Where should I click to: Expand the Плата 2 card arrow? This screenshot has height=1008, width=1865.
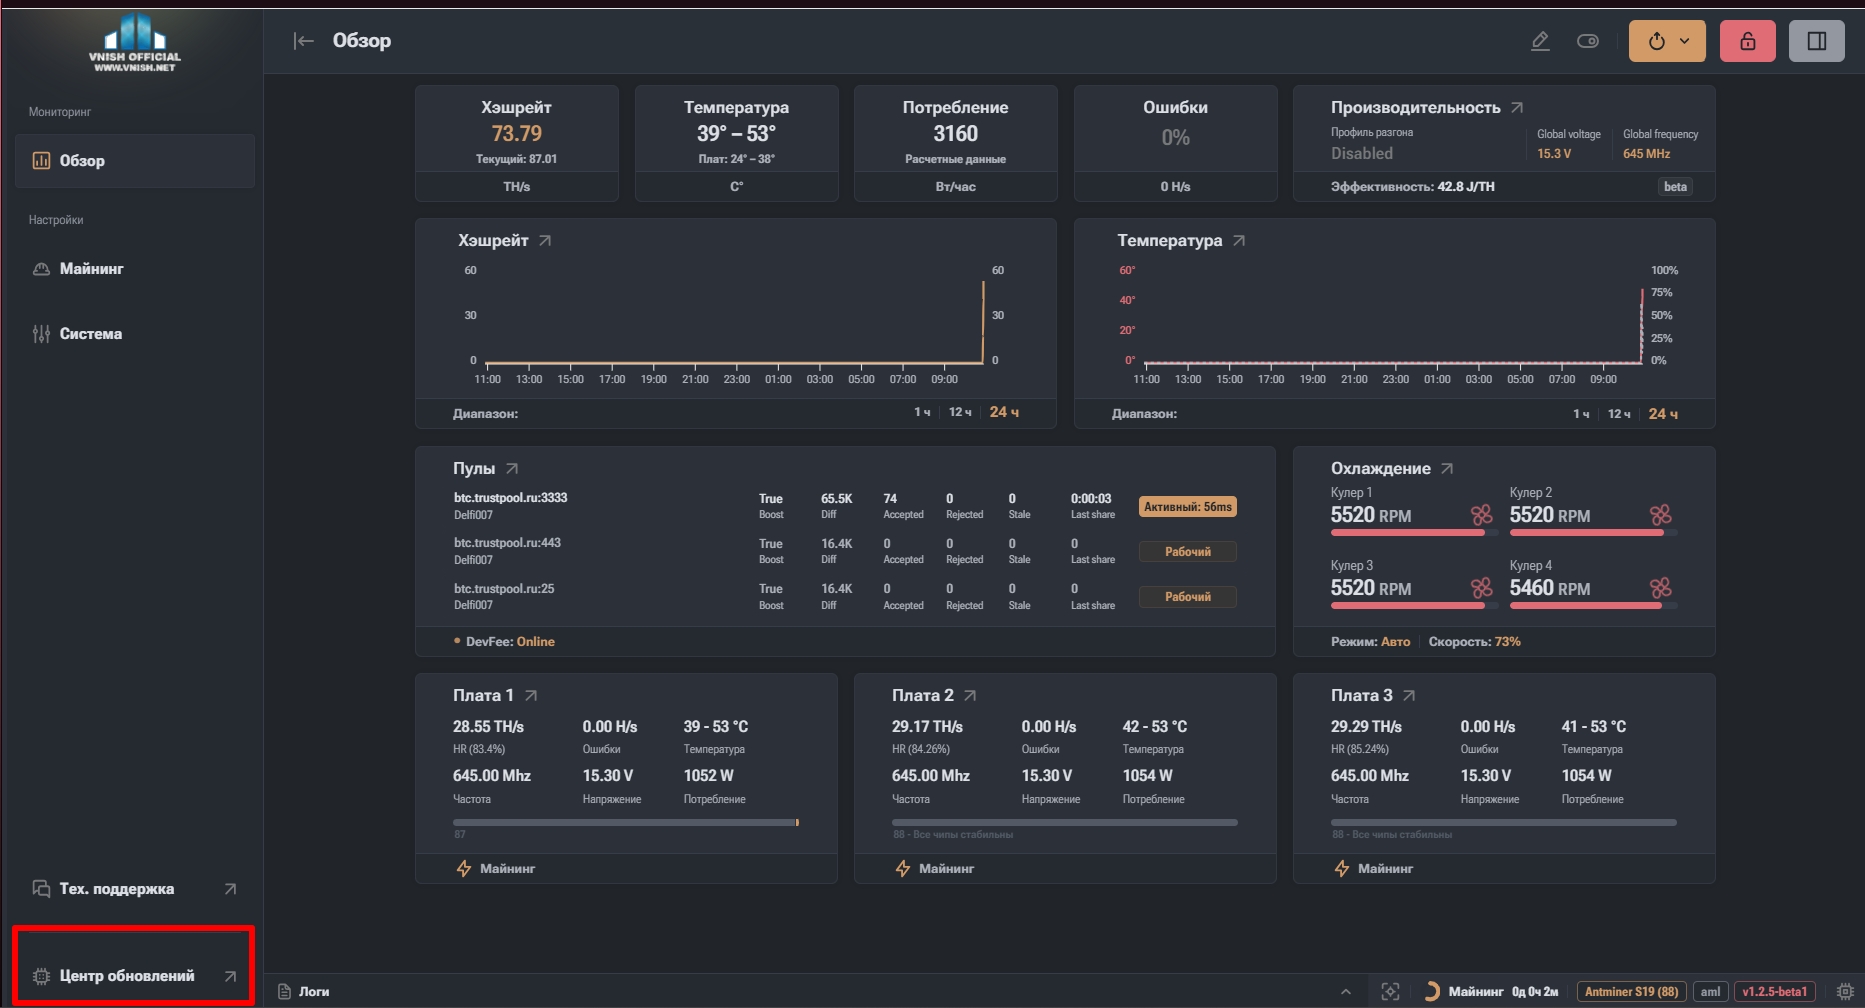(x=970, y=695)
